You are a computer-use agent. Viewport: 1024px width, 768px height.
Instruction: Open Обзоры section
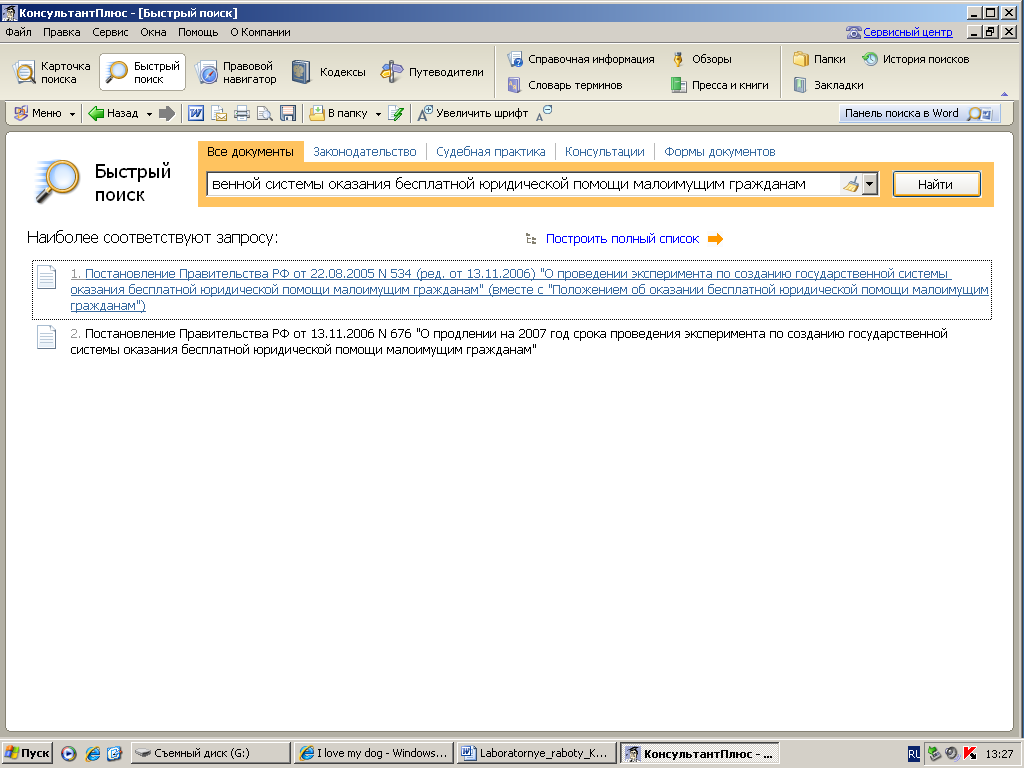point(702,59)
